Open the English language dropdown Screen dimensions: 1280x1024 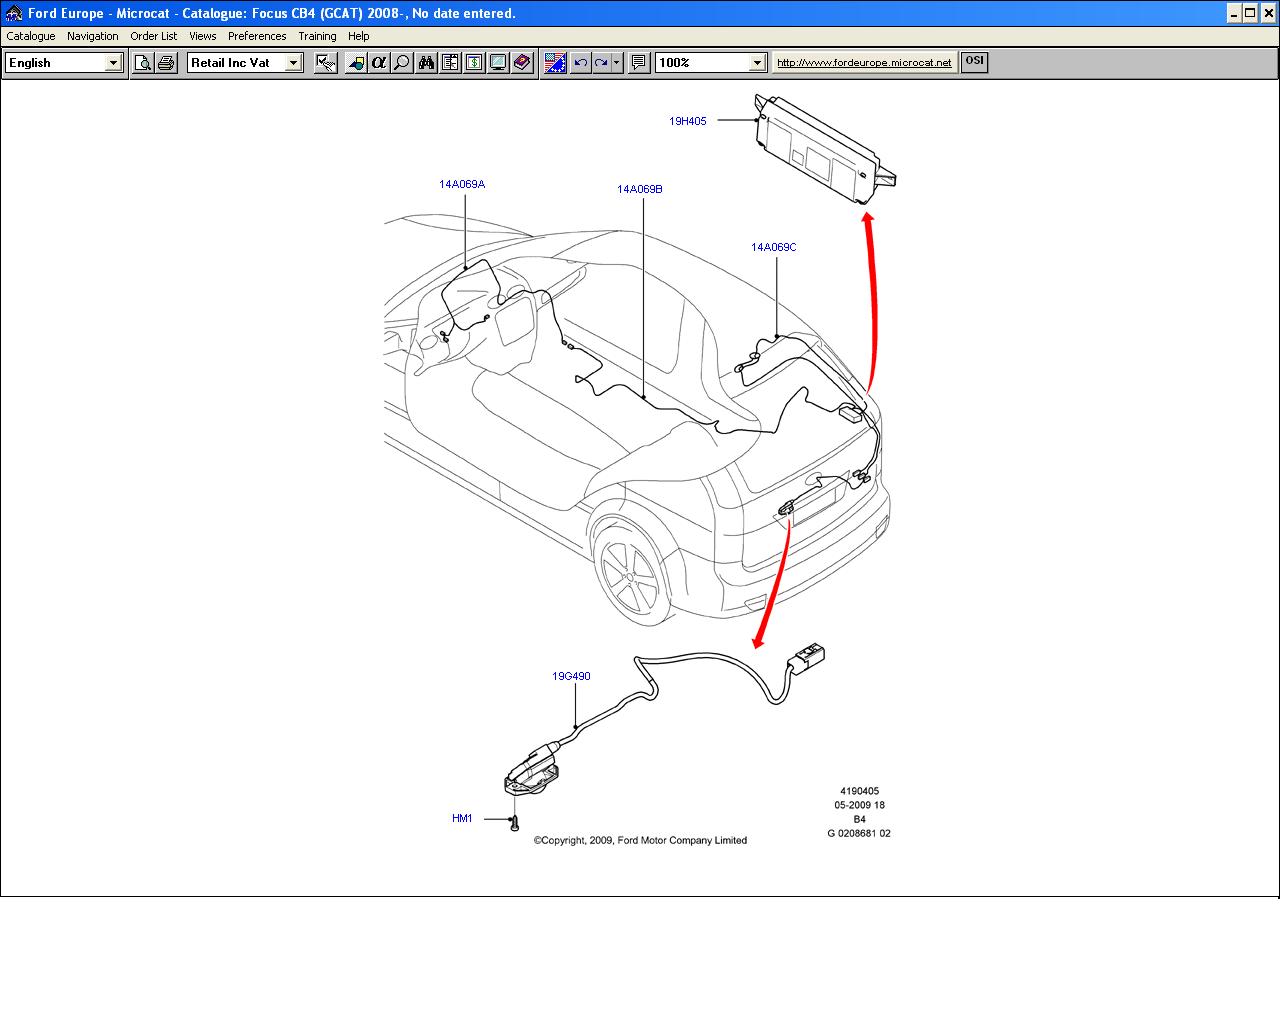pyautogui.click(x=113, y=63)
